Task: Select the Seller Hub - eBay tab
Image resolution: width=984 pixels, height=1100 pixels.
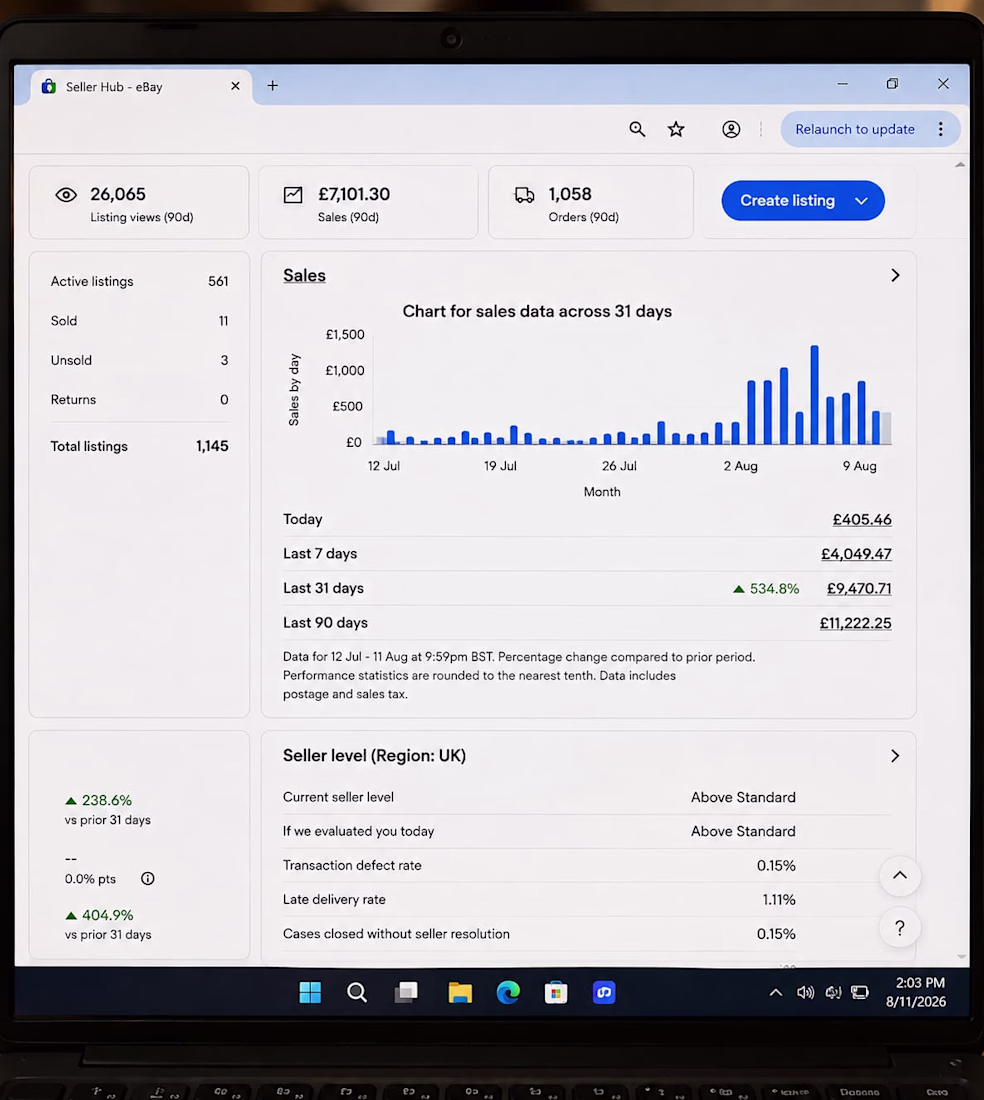Action: [140, 86]
